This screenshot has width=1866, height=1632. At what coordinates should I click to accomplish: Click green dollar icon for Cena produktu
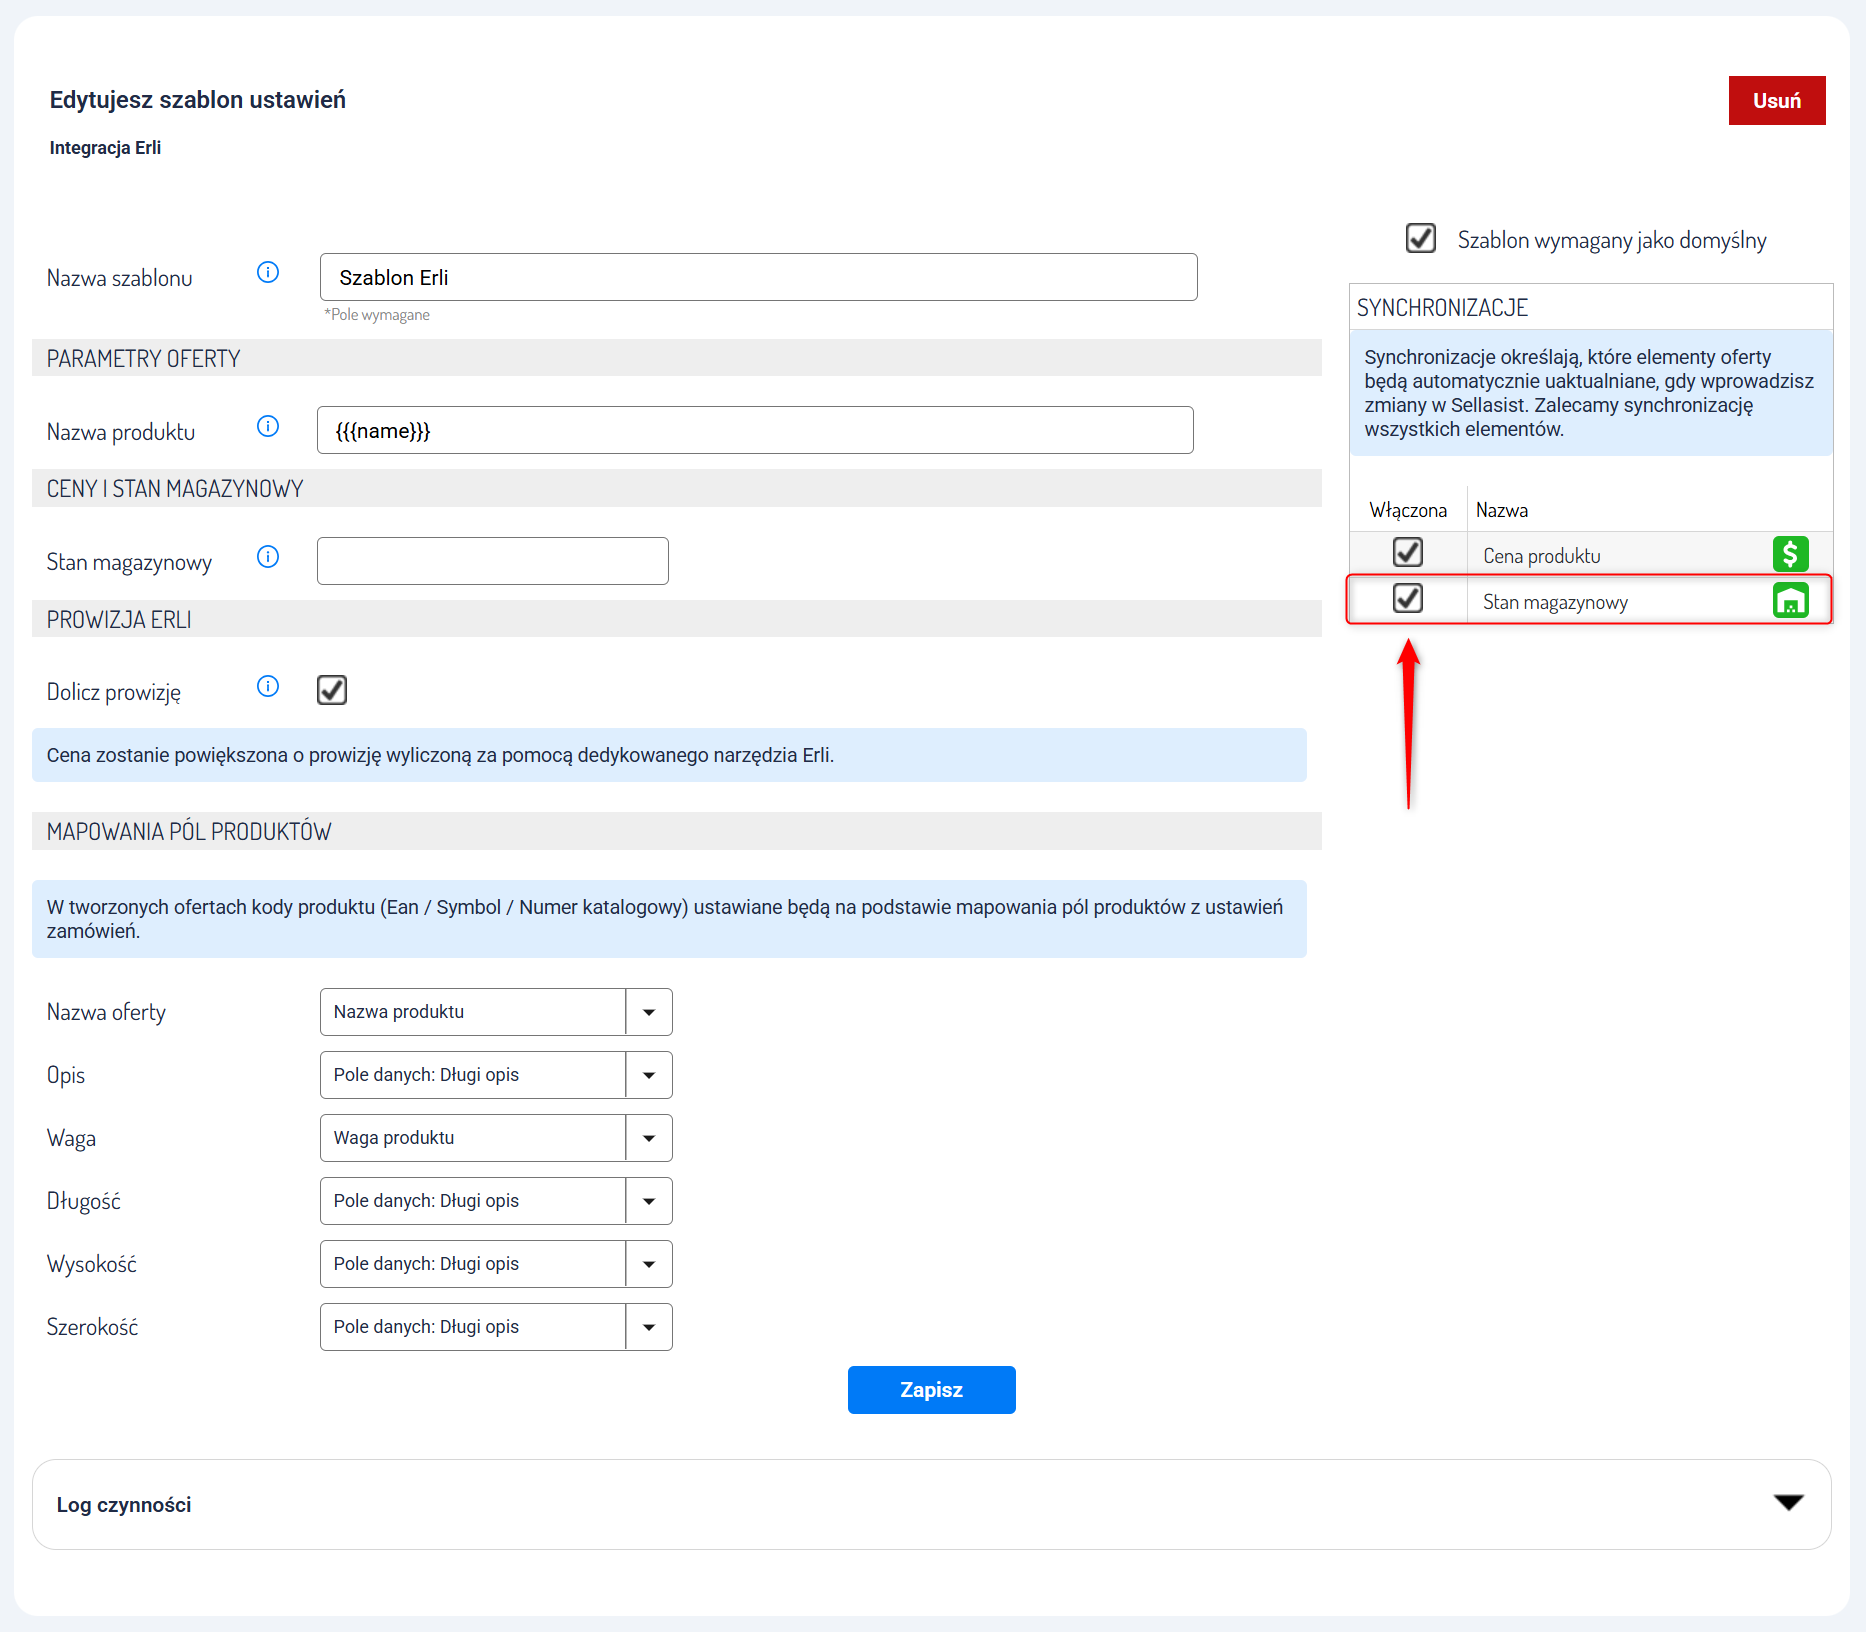(1790, 554)
